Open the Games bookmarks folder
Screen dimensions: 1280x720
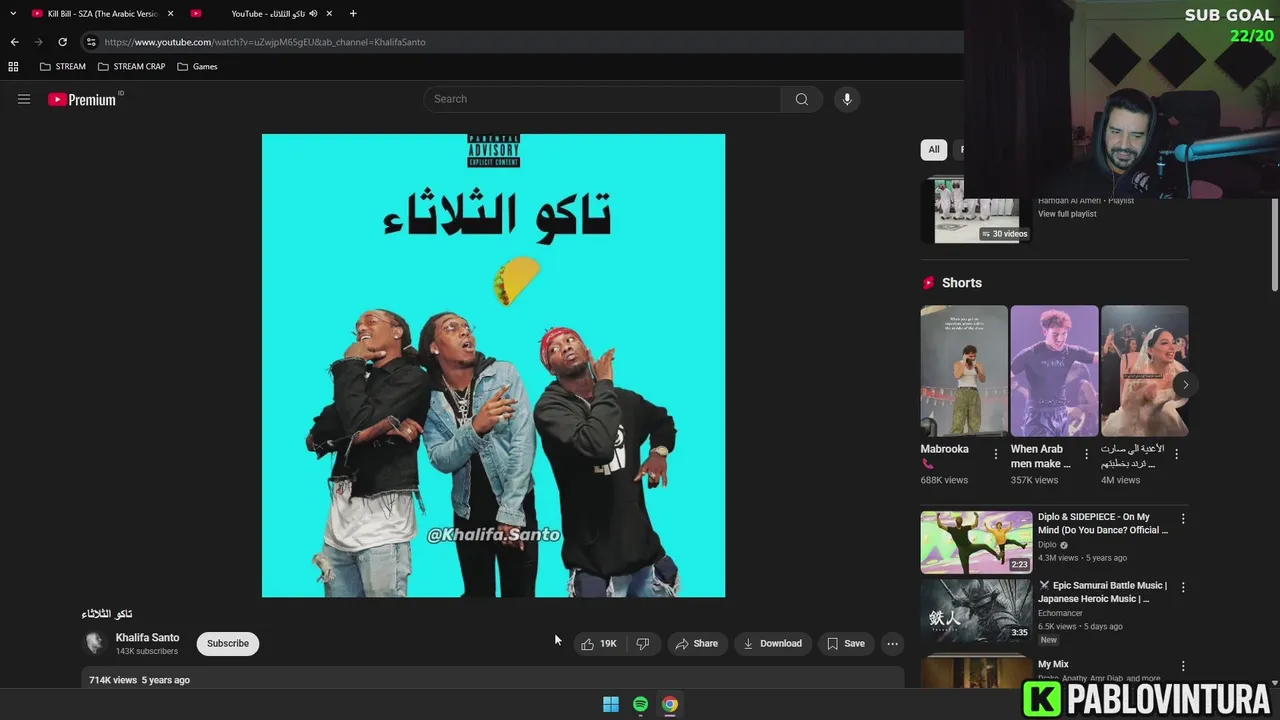point(197,67)
